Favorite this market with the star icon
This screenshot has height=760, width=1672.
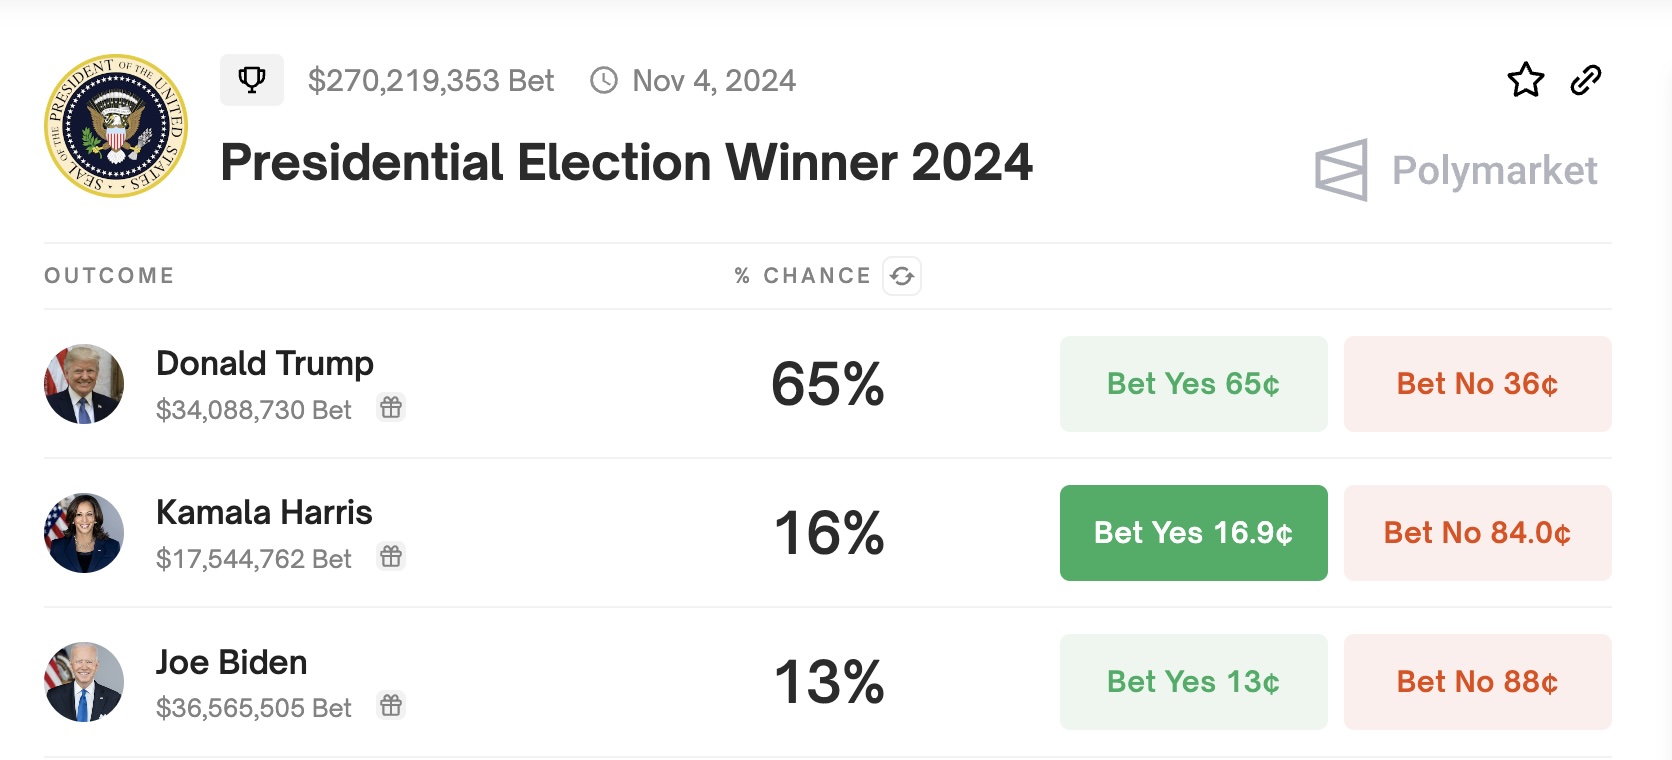[1525, 80]
